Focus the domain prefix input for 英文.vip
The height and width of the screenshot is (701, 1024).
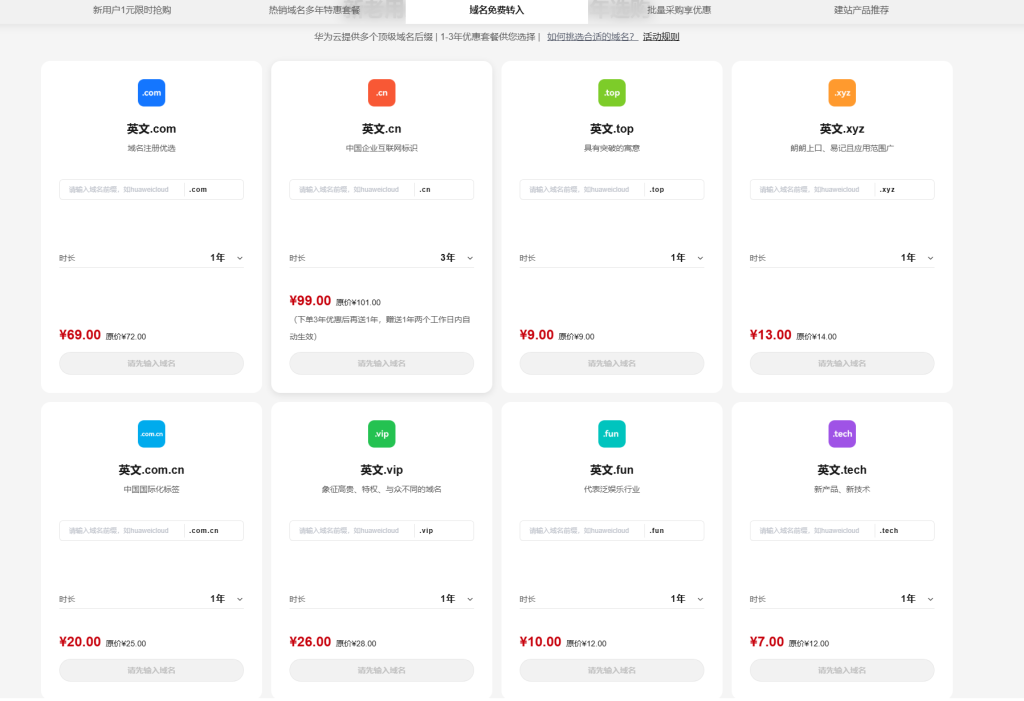point(351,530)
